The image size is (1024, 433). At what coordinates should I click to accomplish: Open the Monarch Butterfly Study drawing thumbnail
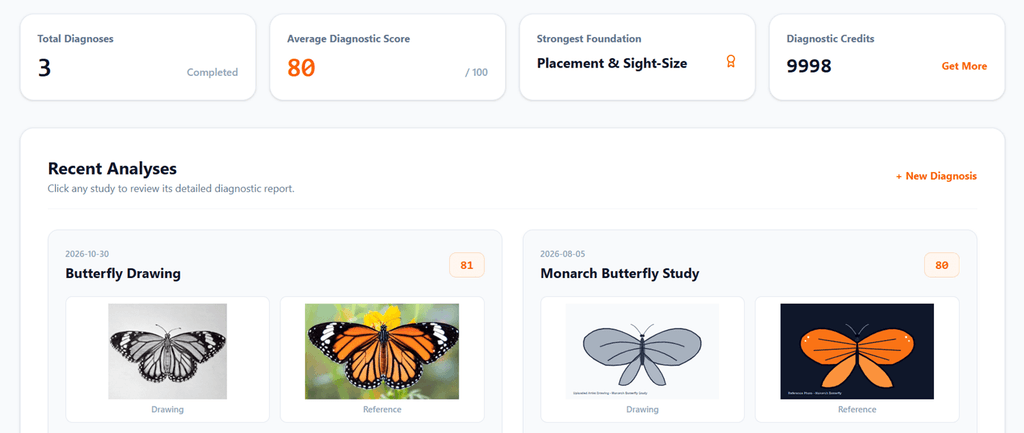(x=643, y=351)
